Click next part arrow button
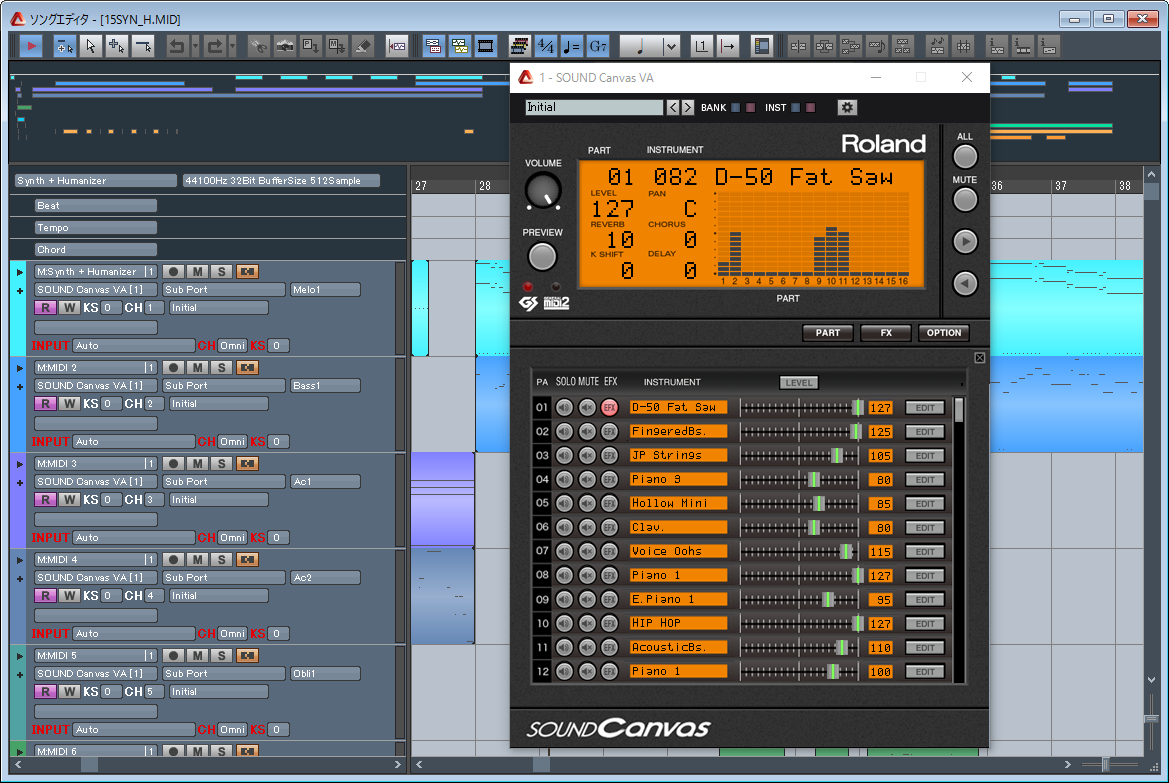The height and width of the screenshot is (783, 1169). pyautogui.click(x=965, y=242)
